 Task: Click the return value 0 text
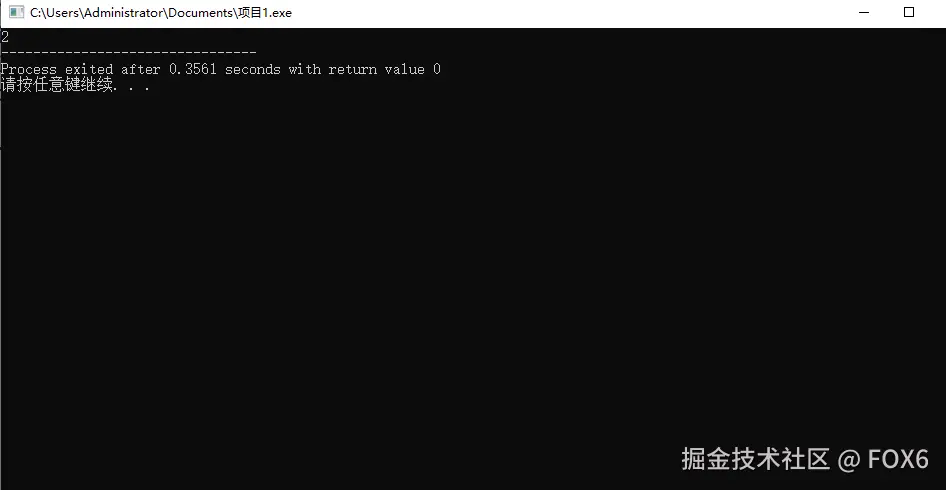pos(384,69)
